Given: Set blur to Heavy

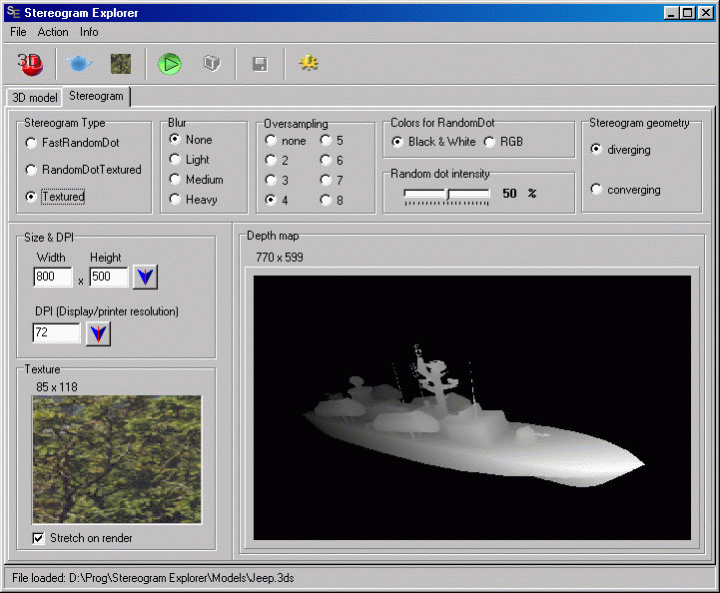Looking at the screenshot, I should [176, 199].
